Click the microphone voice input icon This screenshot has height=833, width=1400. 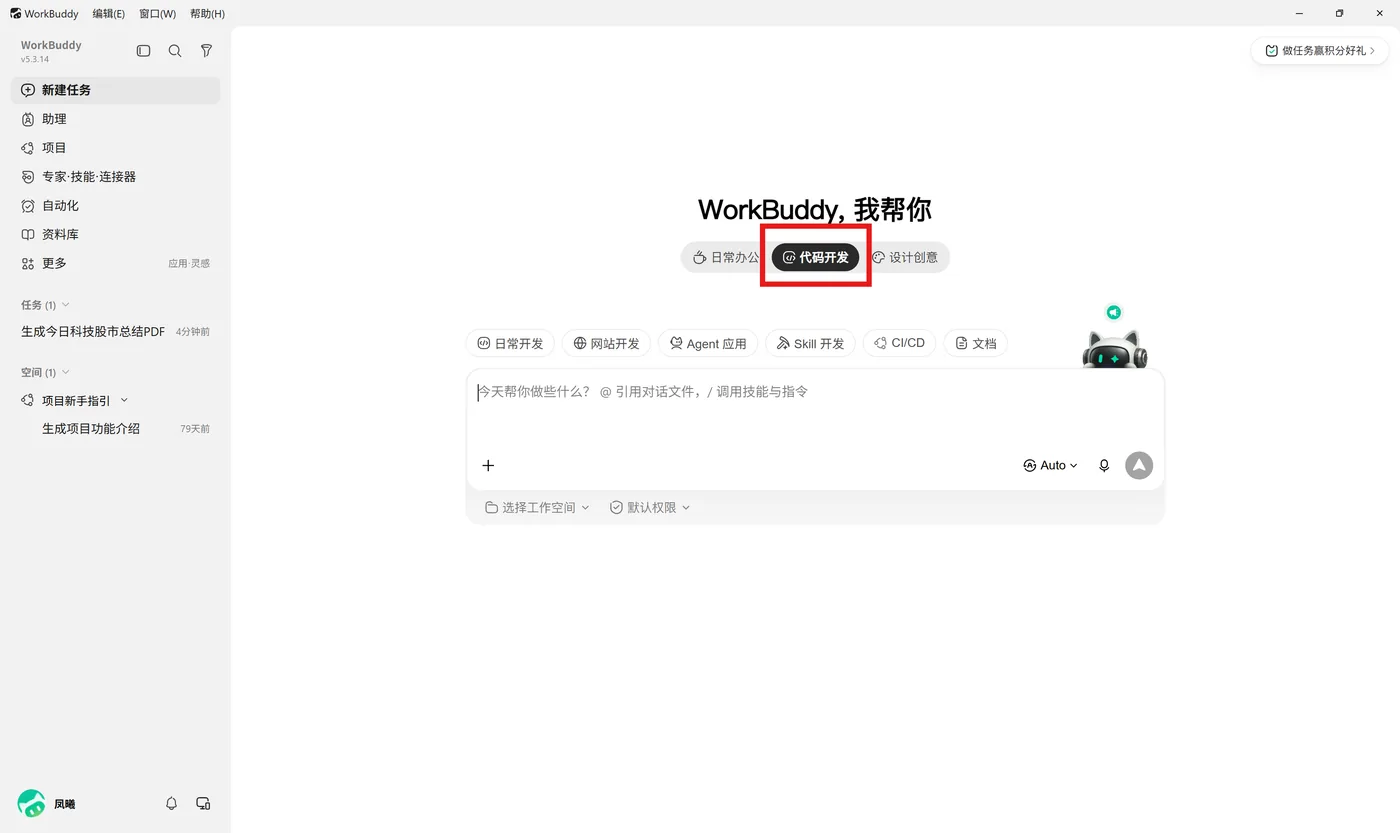pos(1104,465)
